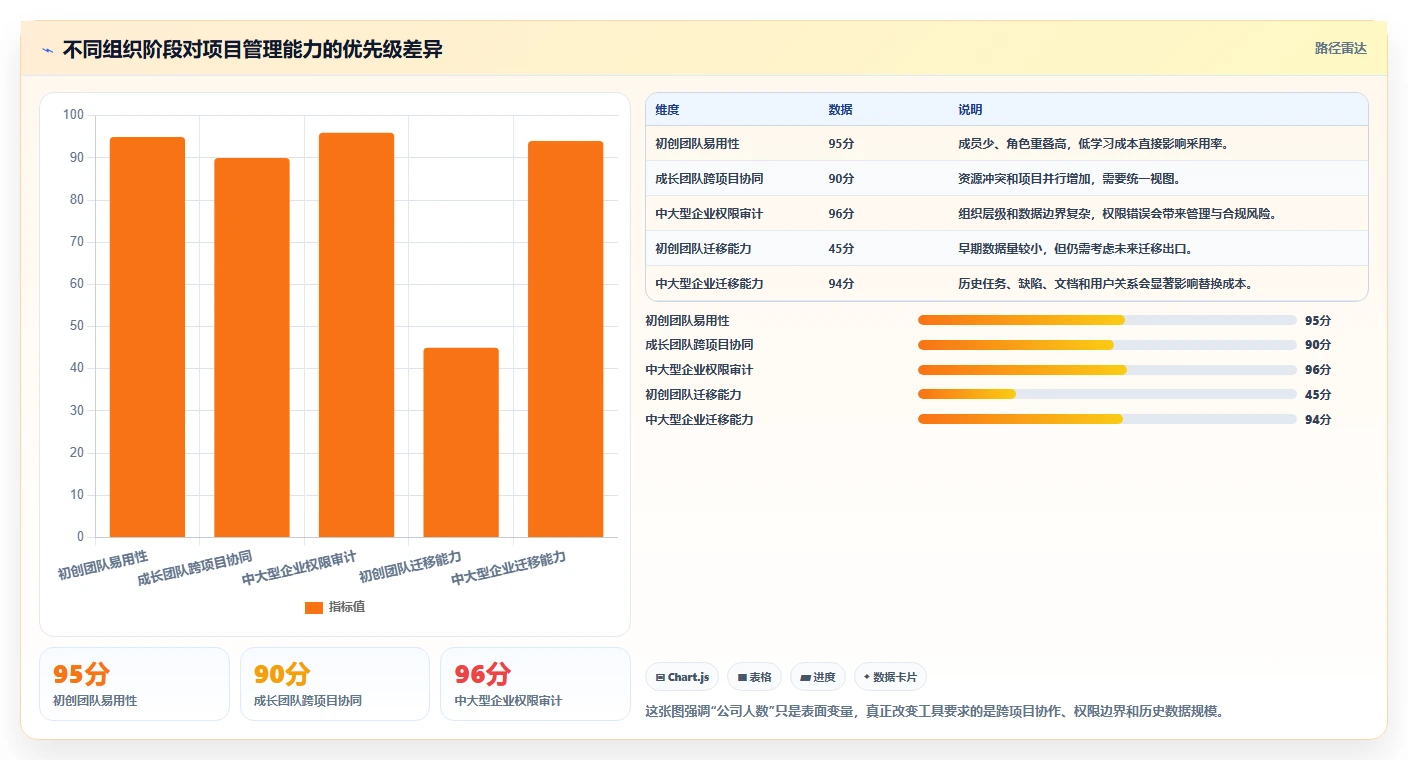Click the 初创团队迁移能力 chart bar

[x=461, y=443]
